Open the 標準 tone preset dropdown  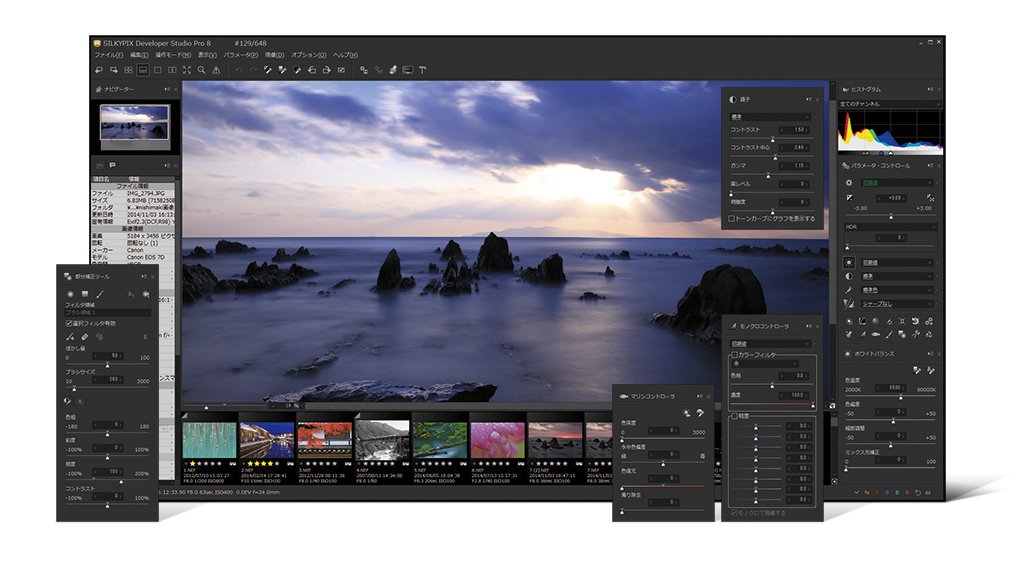[x=770, y=117]
